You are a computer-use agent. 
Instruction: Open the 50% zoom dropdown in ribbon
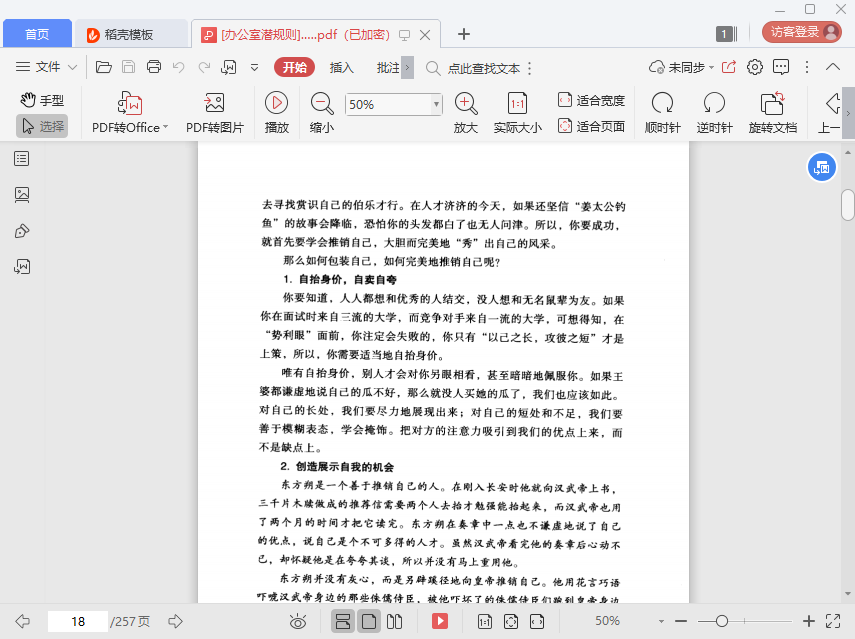point(436,104)
